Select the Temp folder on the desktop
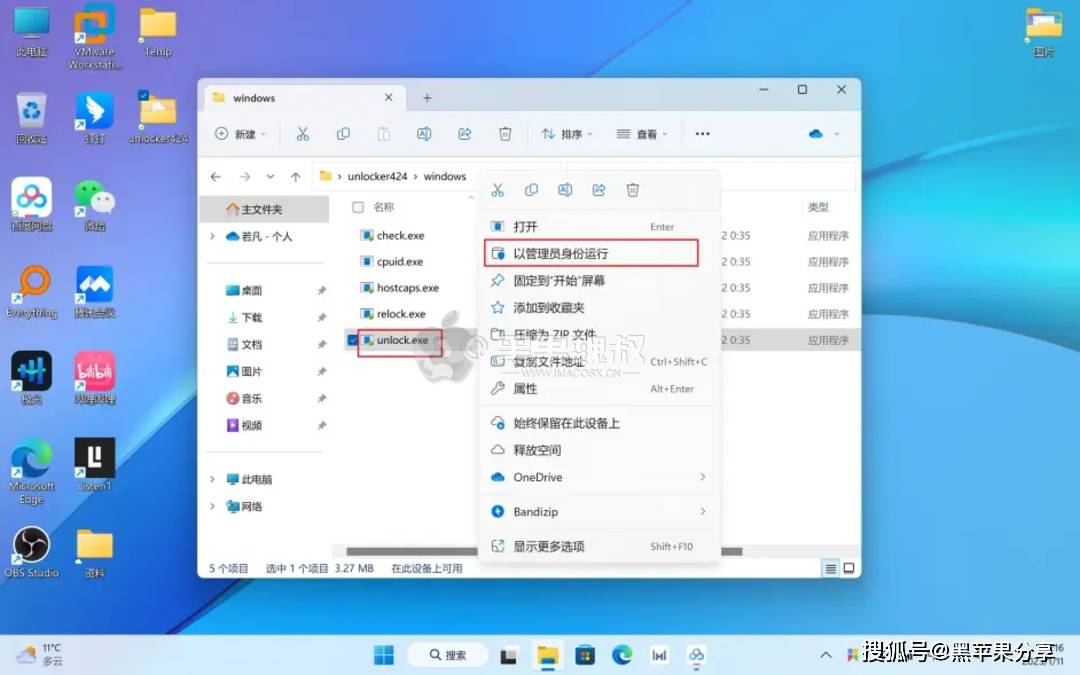1080x675 pixels. pos(158,32)
